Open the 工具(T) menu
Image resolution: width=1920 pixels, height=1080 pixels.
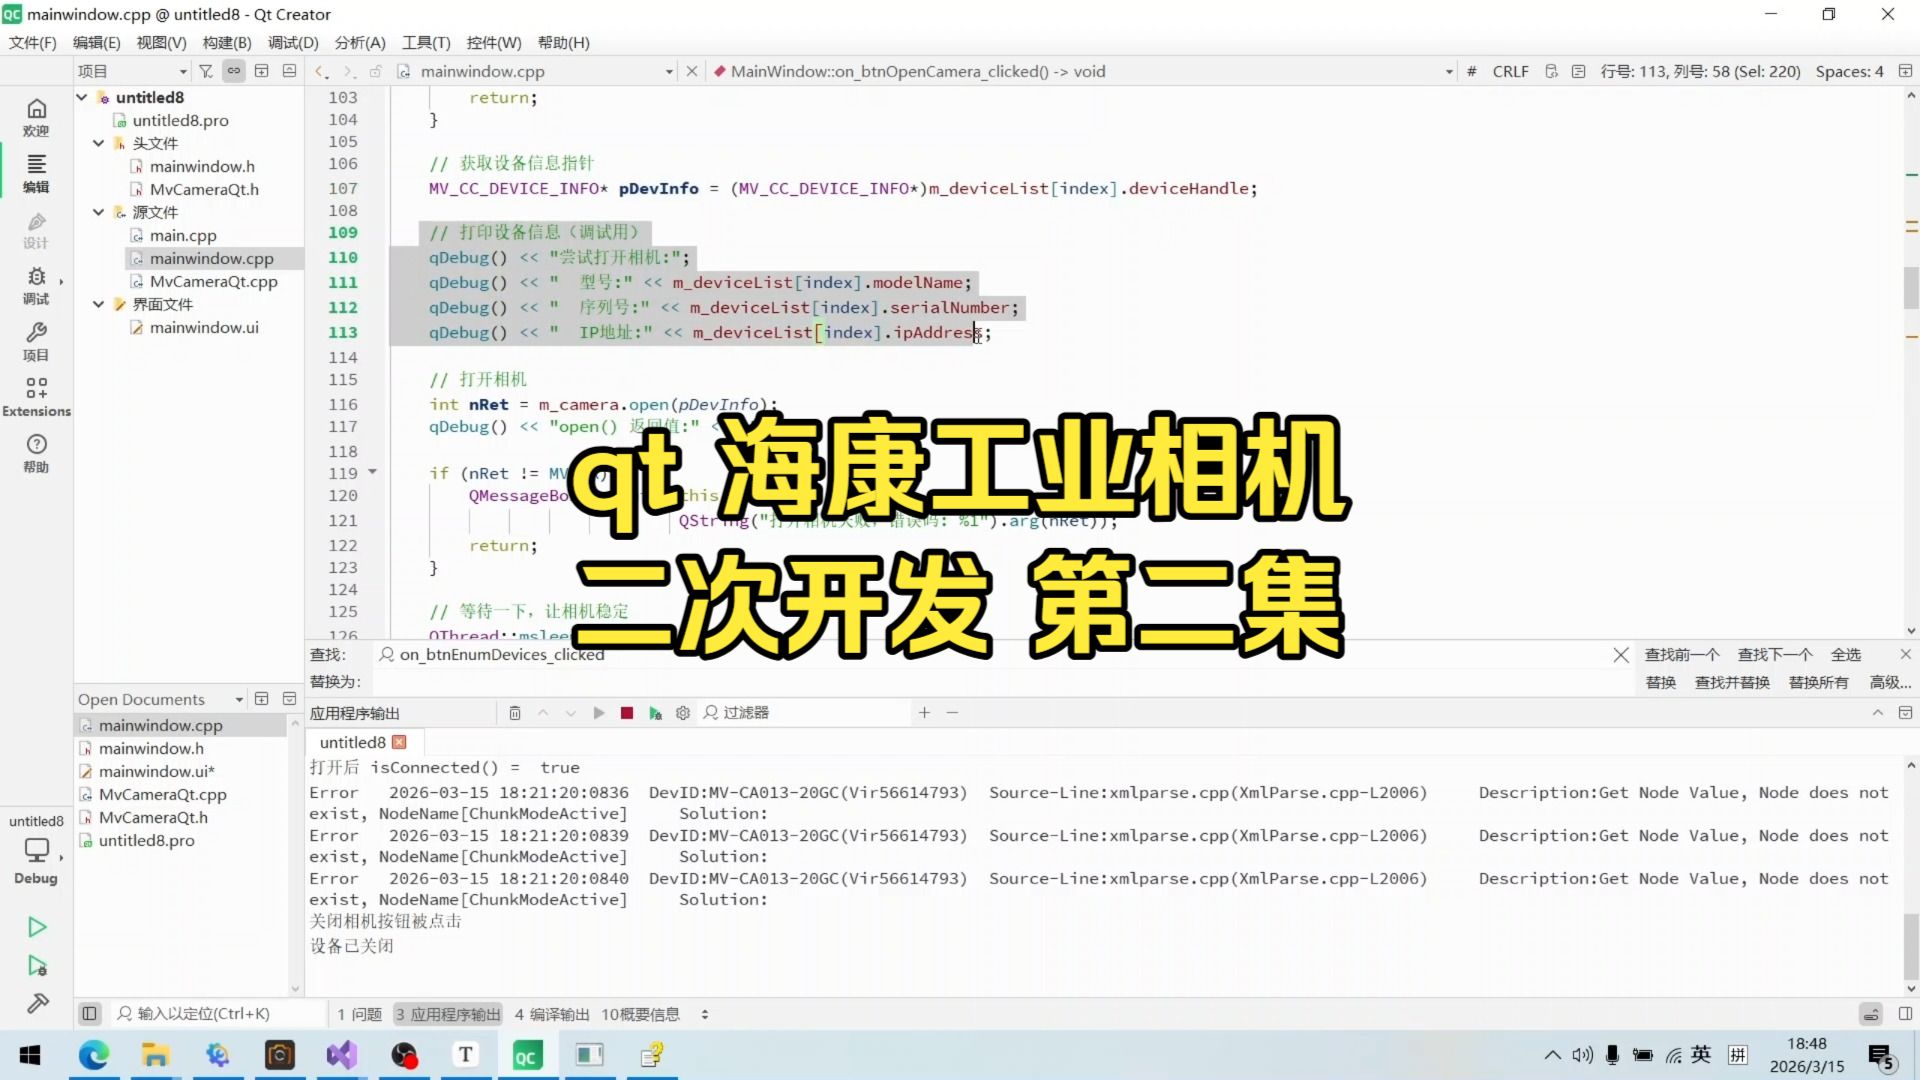(426, 43)
